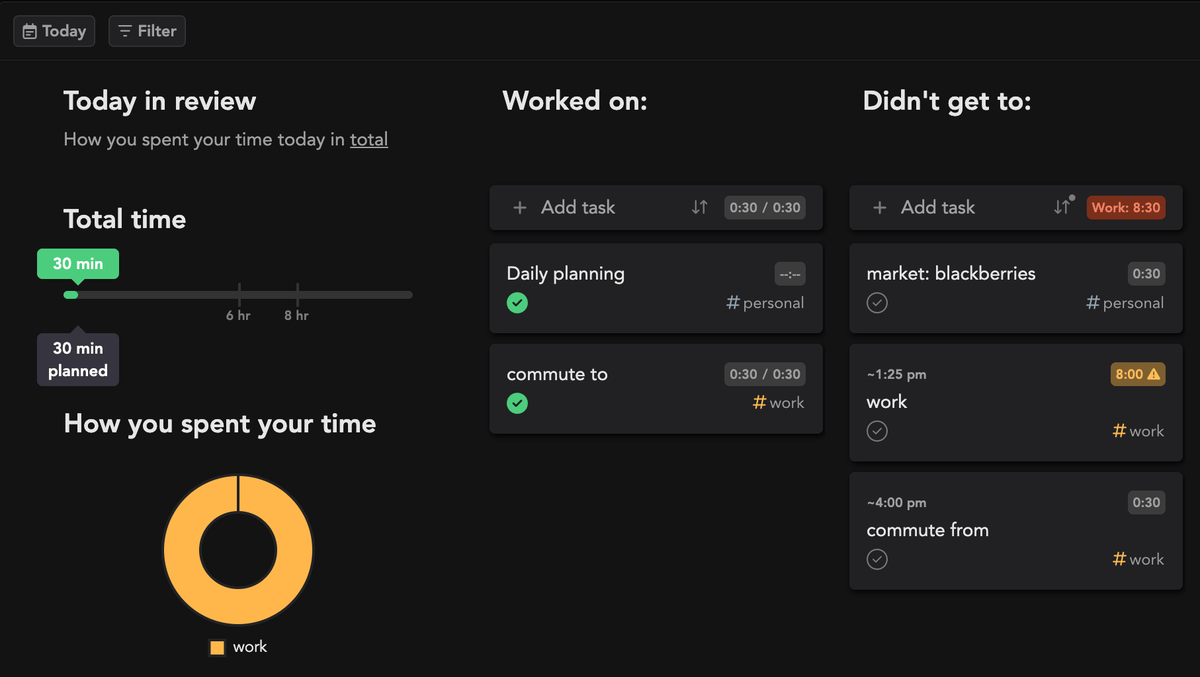Open the Filter menu
The image size is (1200, 677).
(x=147, y=31)
